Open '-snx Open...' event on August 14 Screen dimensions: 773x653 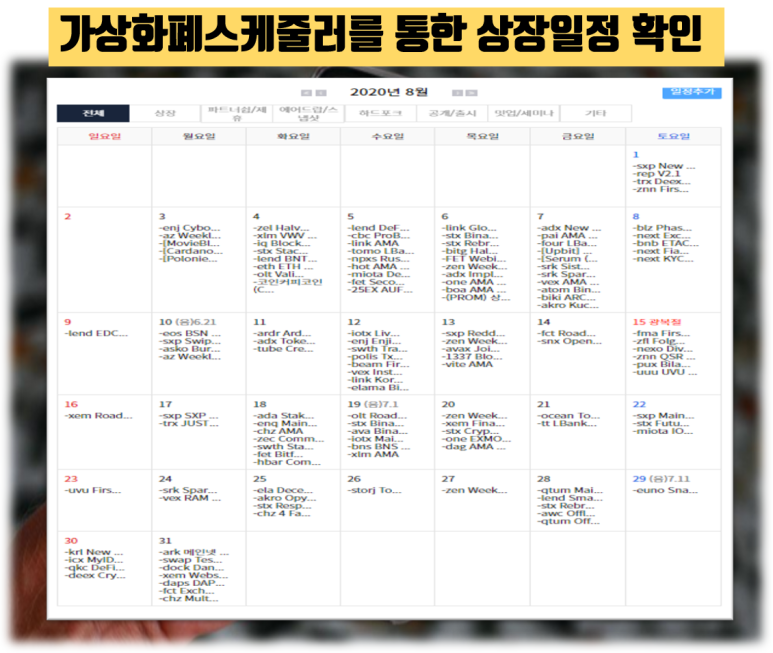pyautogui.click(x=569, y=341)
